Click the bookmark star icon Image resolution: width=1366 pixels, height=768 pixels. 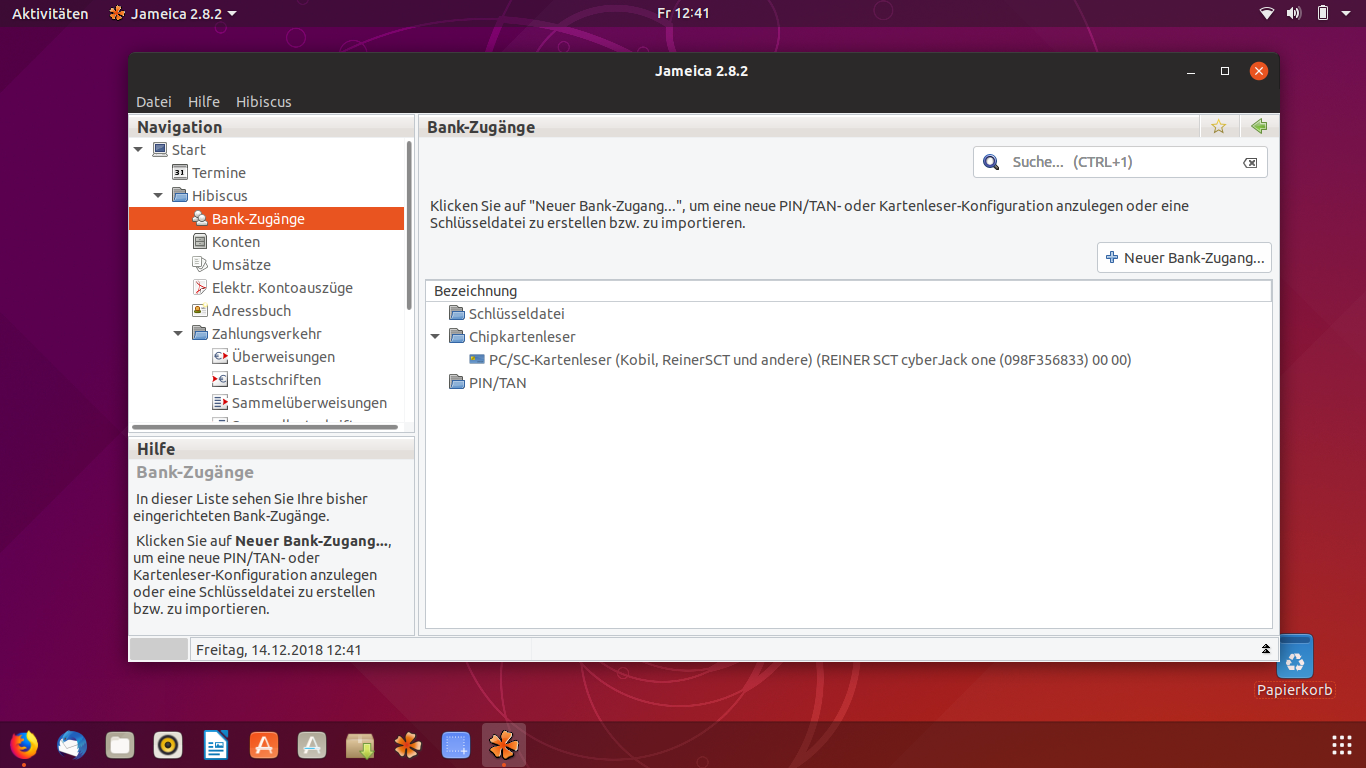coord(1218,126)
